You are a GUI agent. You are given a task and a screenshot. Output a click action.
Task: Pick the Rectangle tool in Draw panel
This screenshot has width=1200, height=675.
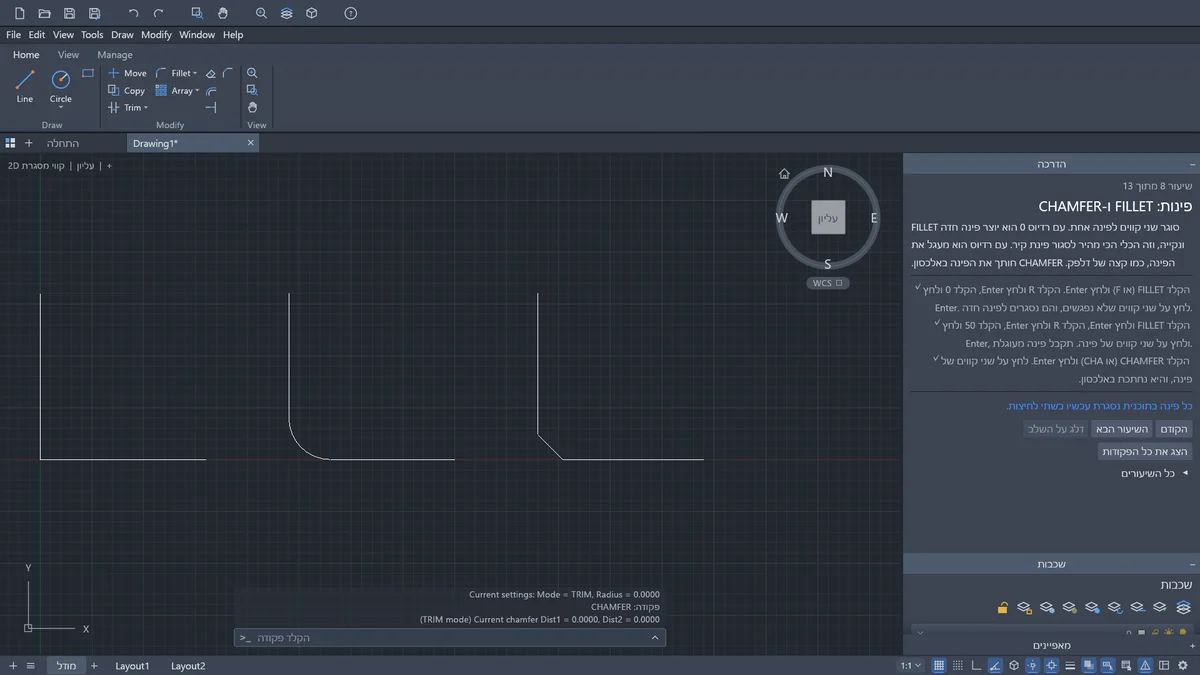pos(88,73)
